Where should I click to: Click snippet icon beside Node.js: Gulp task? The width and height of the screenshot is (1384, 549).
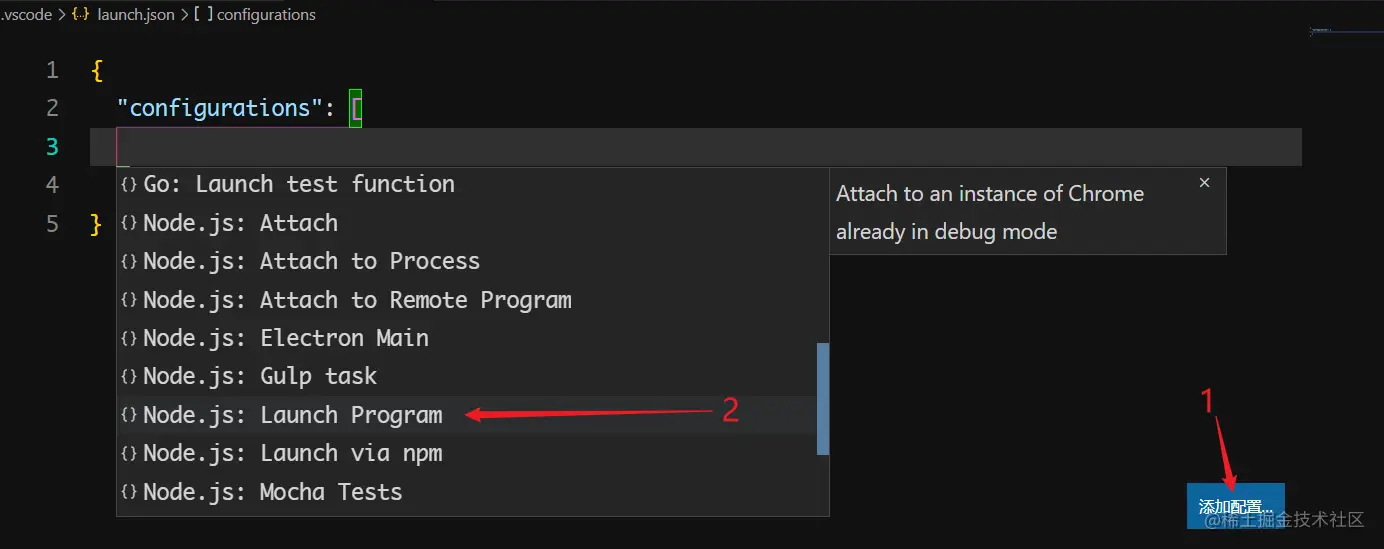coord(129,377)
